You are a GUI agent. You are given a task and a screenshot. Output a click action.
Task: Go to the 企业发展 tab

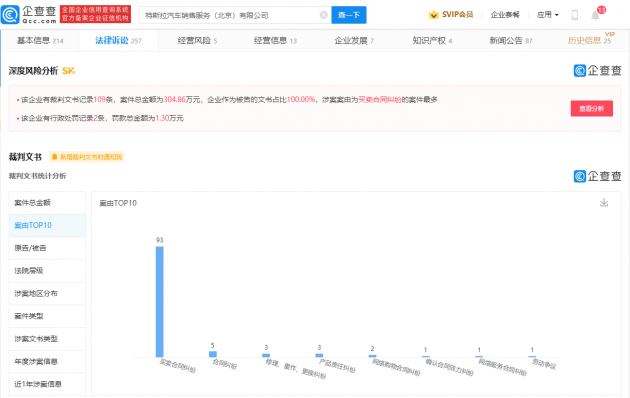point(354,41)
